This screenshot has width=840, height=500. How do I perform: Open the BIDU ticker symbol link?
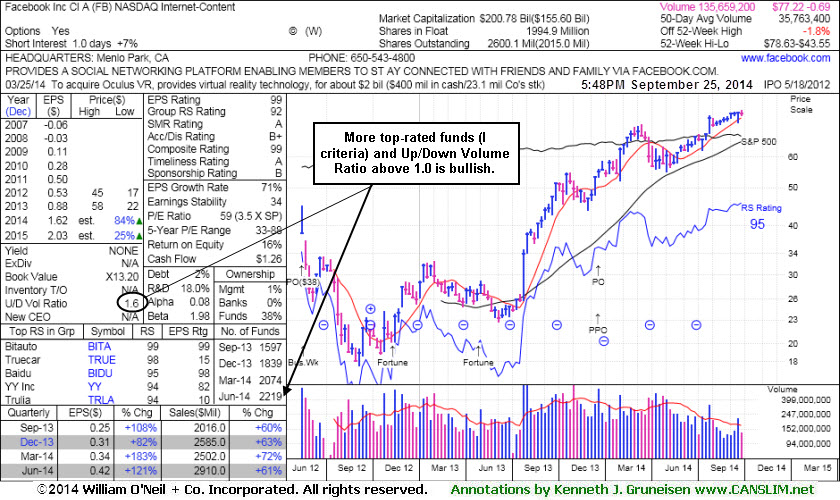pyautogui.click(x=100, y=373)
